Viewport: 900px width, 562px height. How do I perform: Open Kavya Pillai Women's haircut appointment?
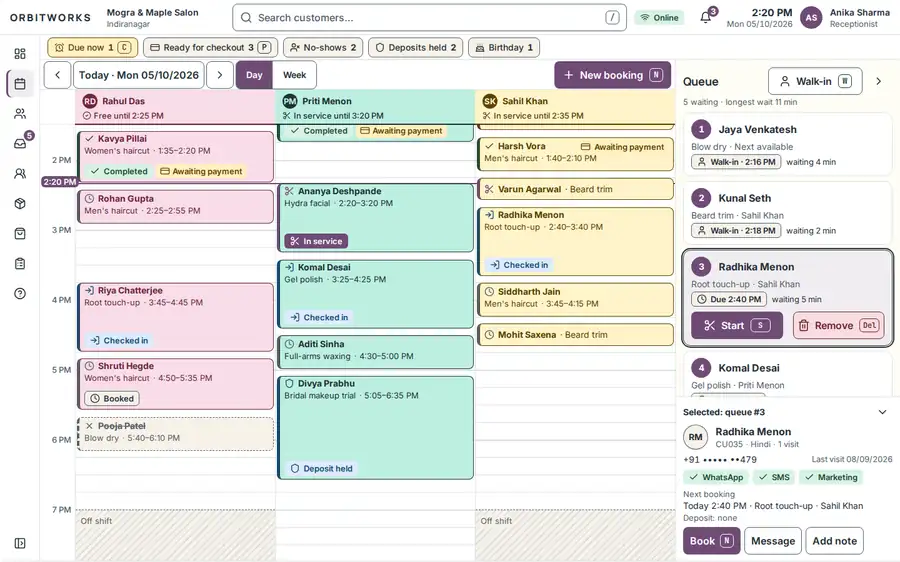(x=175, y=156)
